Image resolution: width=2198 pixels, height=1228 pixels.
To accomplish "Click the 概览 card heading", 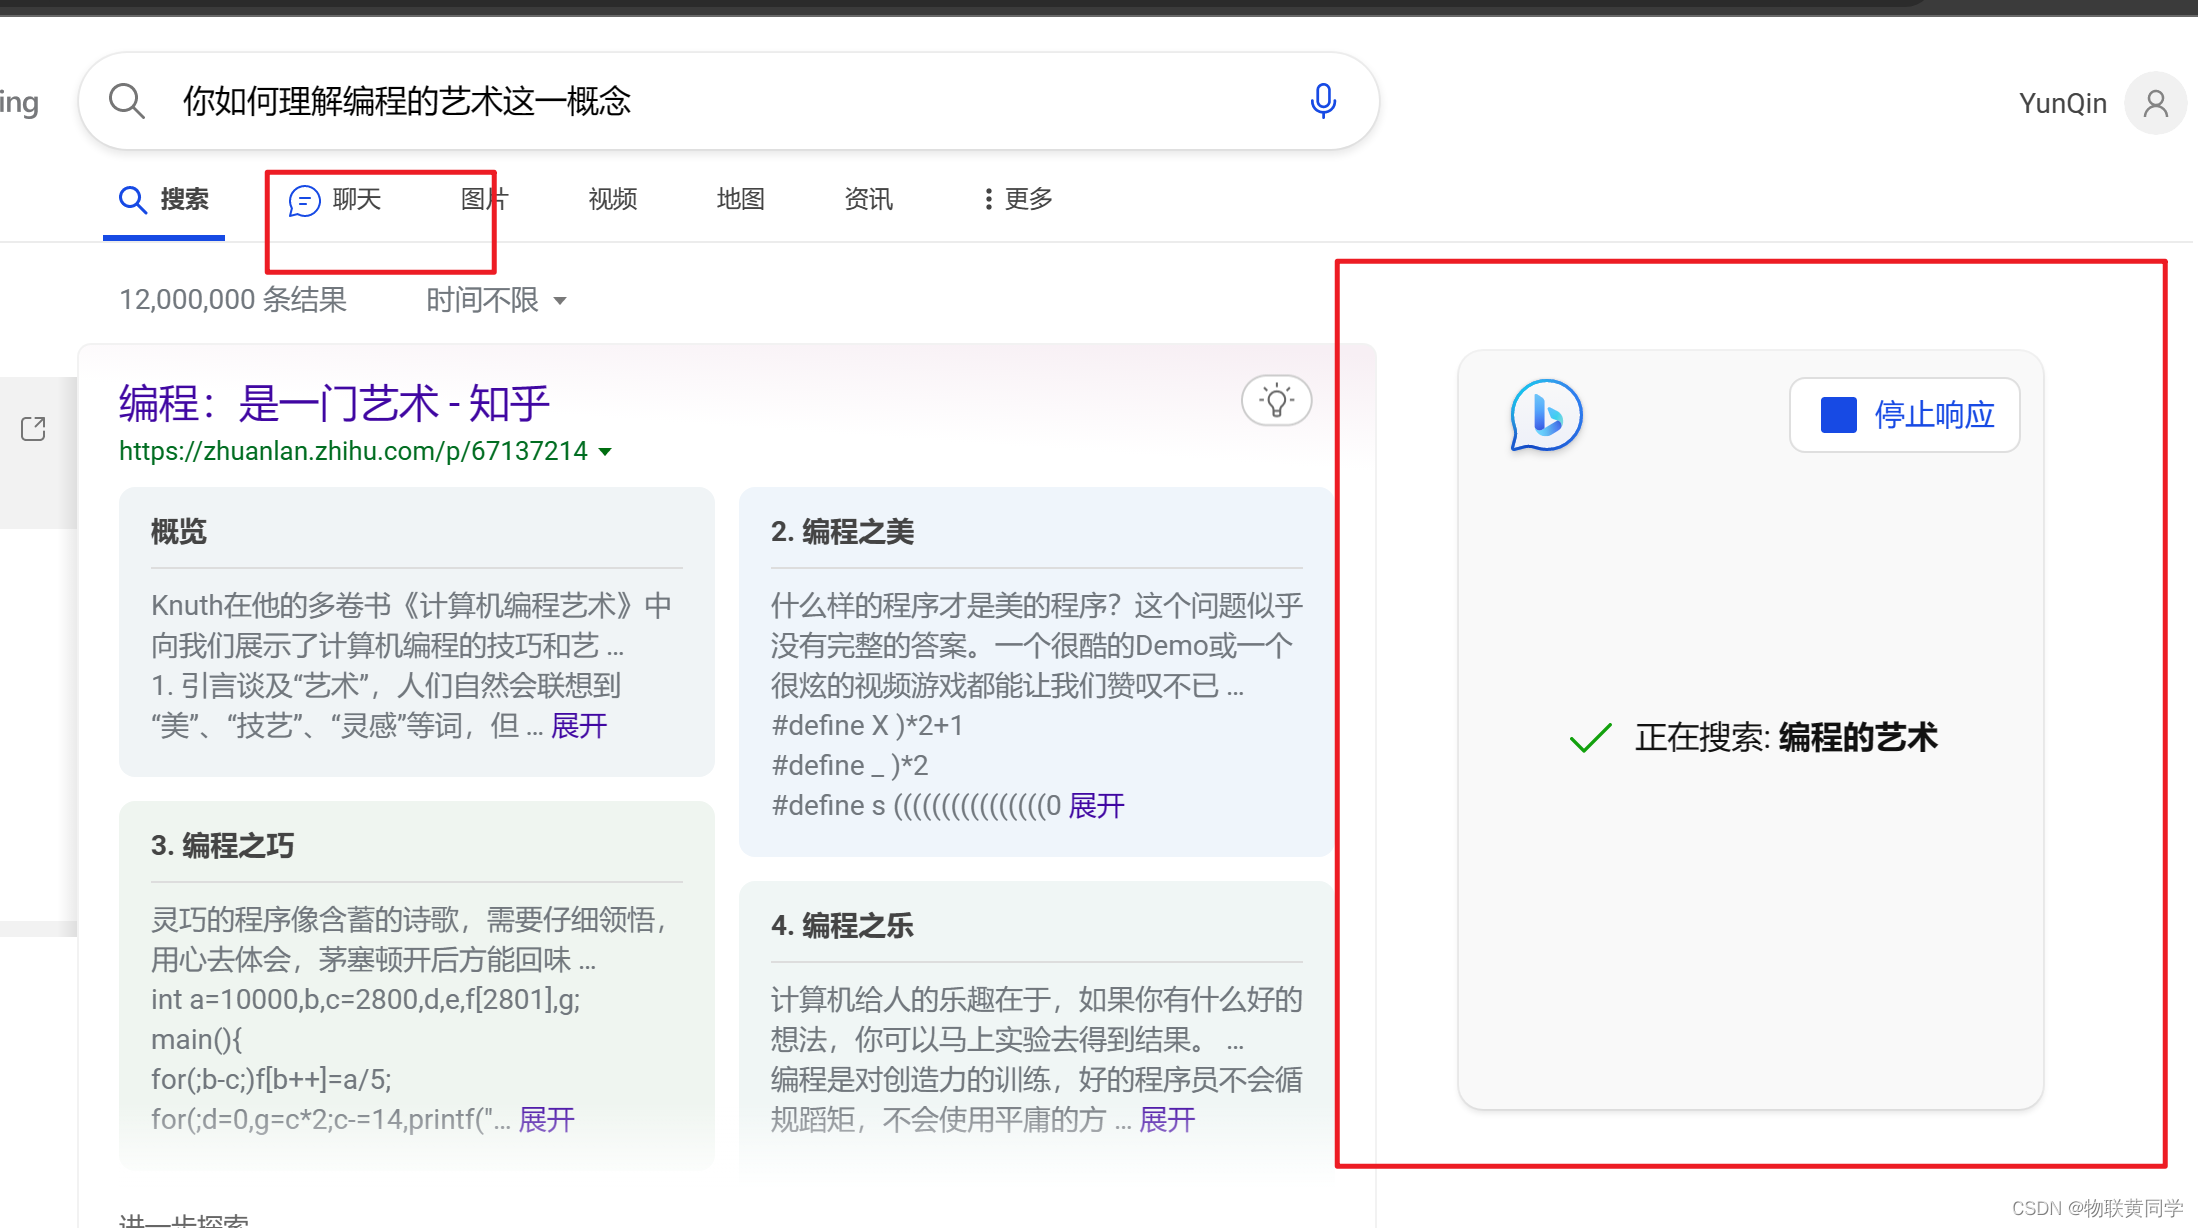I will click(179, 532).
